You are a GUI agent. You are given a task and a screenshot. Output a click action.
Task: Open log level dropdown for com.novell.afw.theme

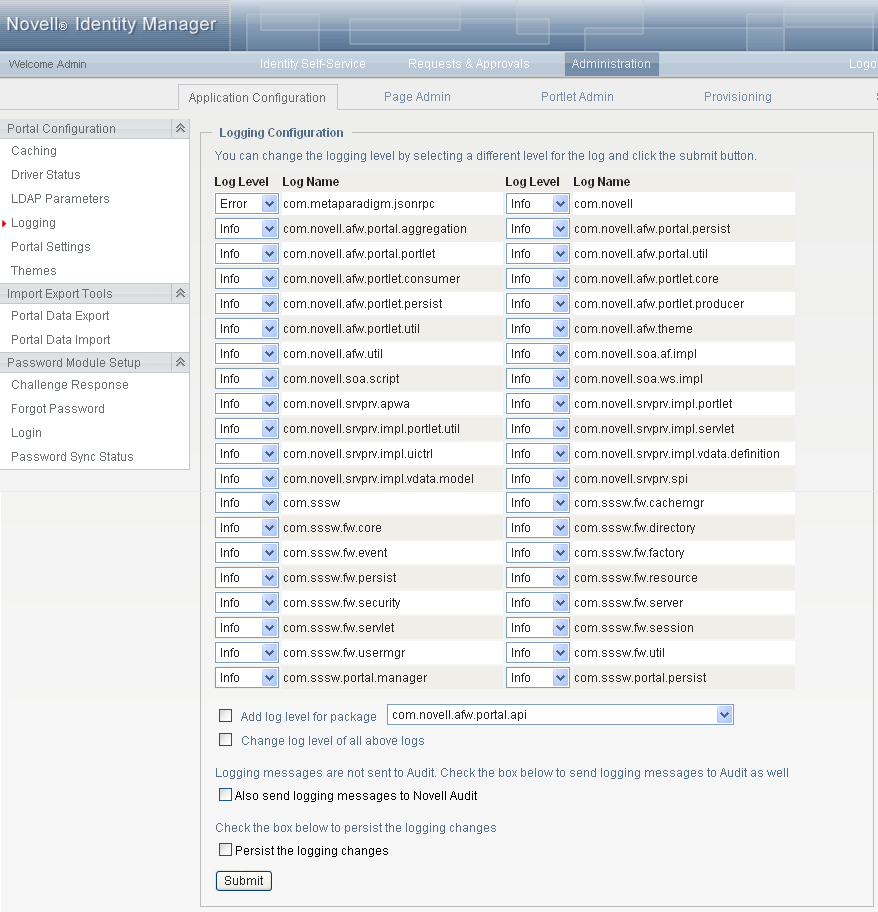[537, 329]
